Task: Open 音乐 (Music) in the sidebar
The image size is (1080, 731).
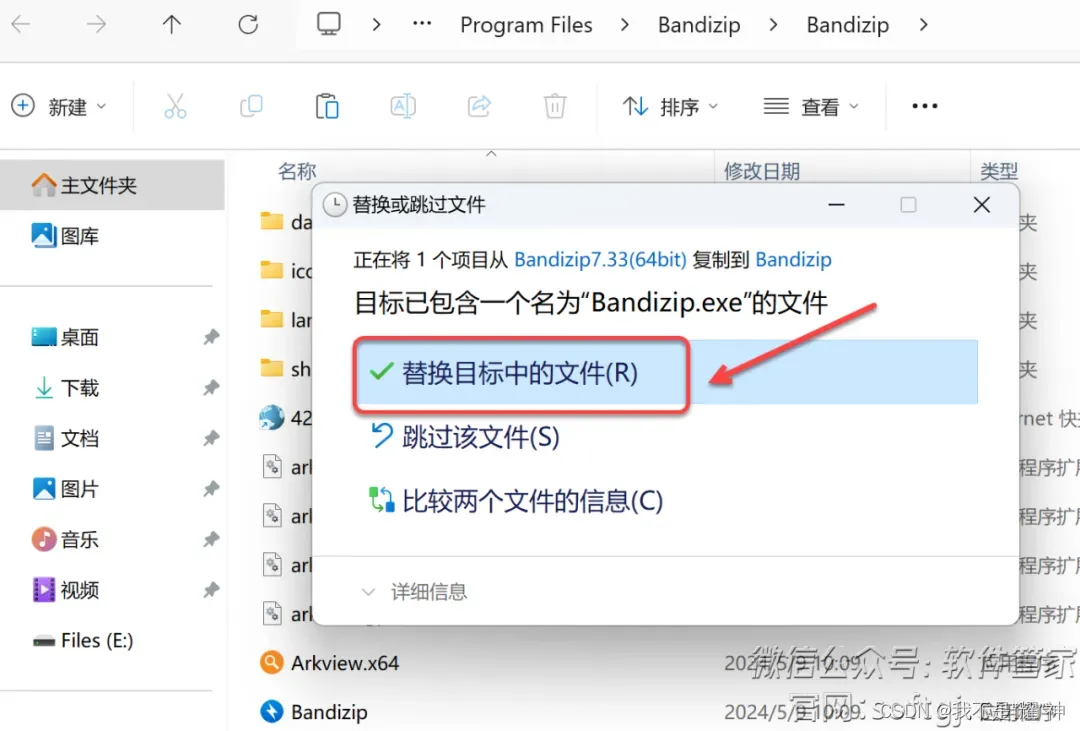Action: pyautogui.click(x=65, y=539)
